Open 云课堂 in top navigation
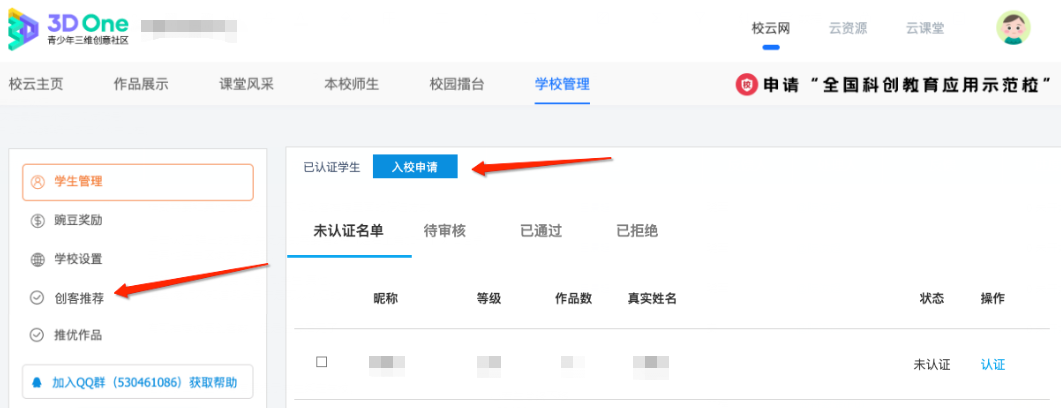Image resolution: width=1061 pixels, height=408 pixels. (x=925, y=28)
